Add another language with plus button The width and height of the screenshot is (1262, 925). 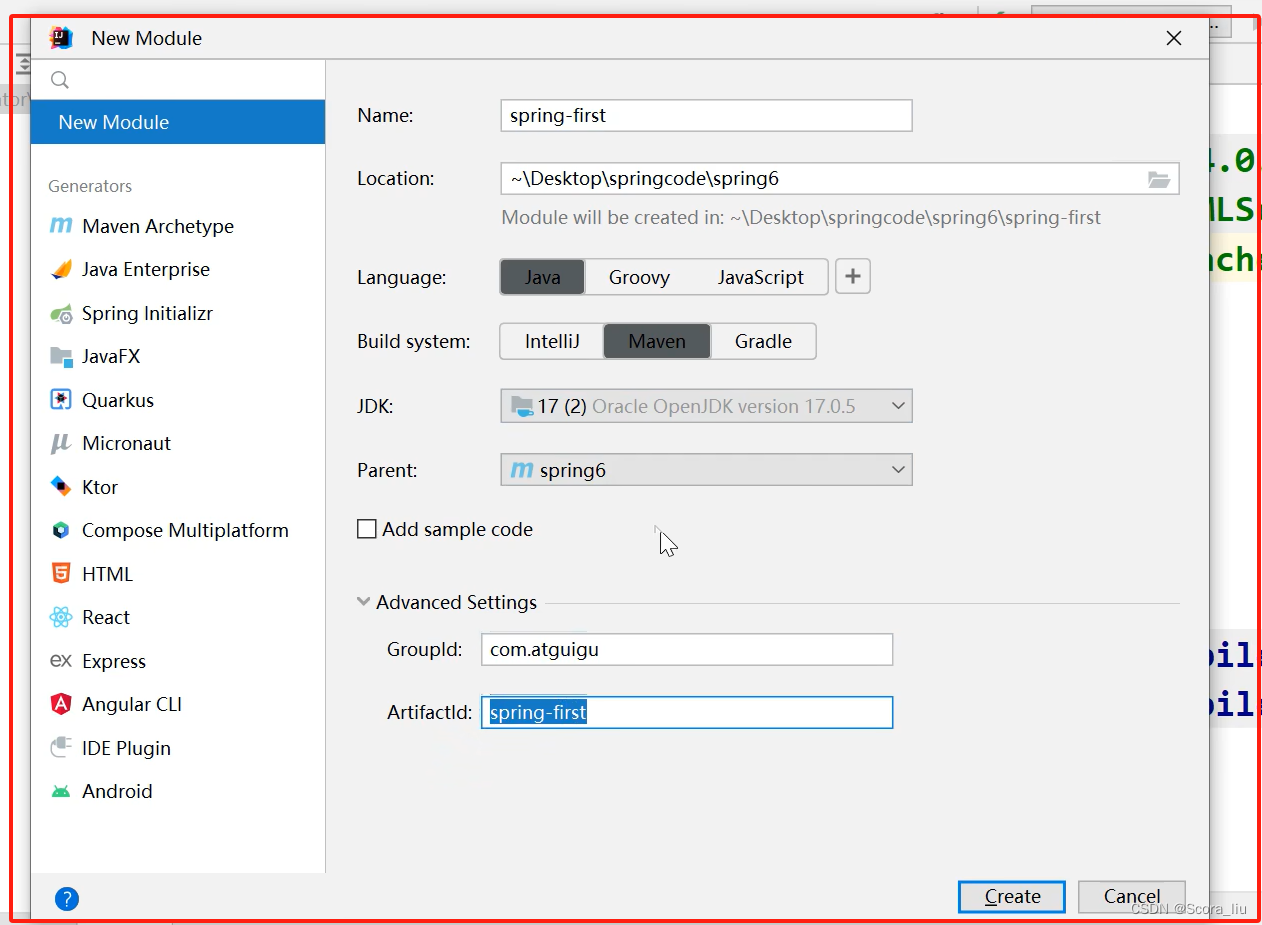click(853, 277)
